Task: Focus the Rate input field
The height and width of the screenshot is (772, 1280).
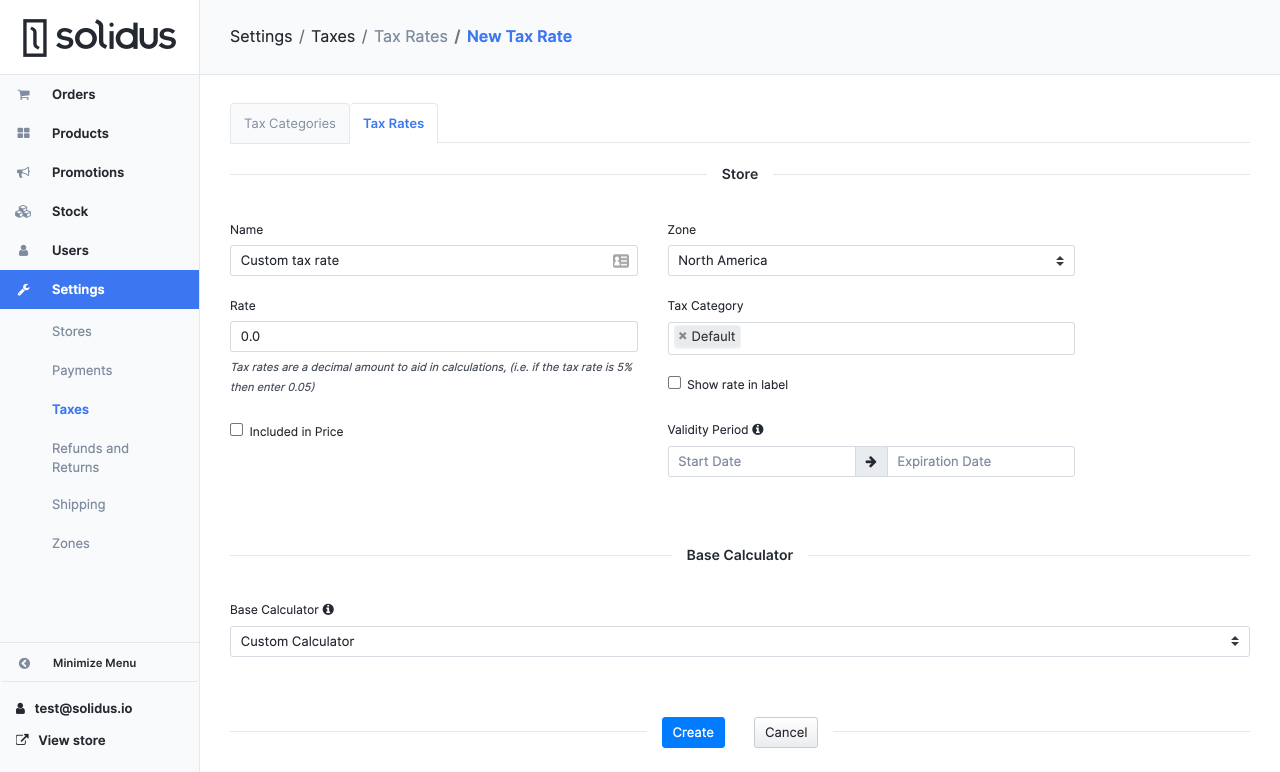Action: click(x=433, y=336)
